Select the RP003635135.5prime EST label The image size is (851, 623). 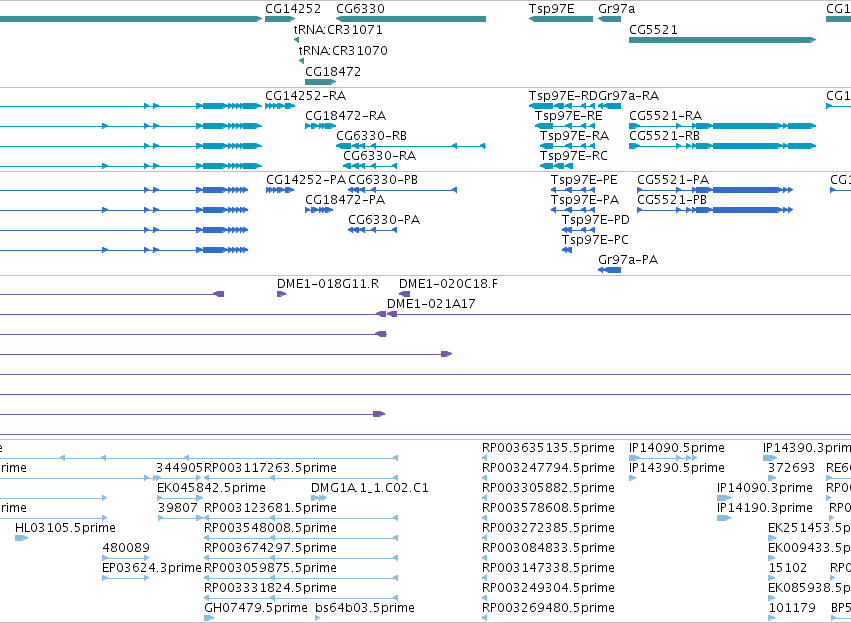pyautogui.click(x=548, y=448)
